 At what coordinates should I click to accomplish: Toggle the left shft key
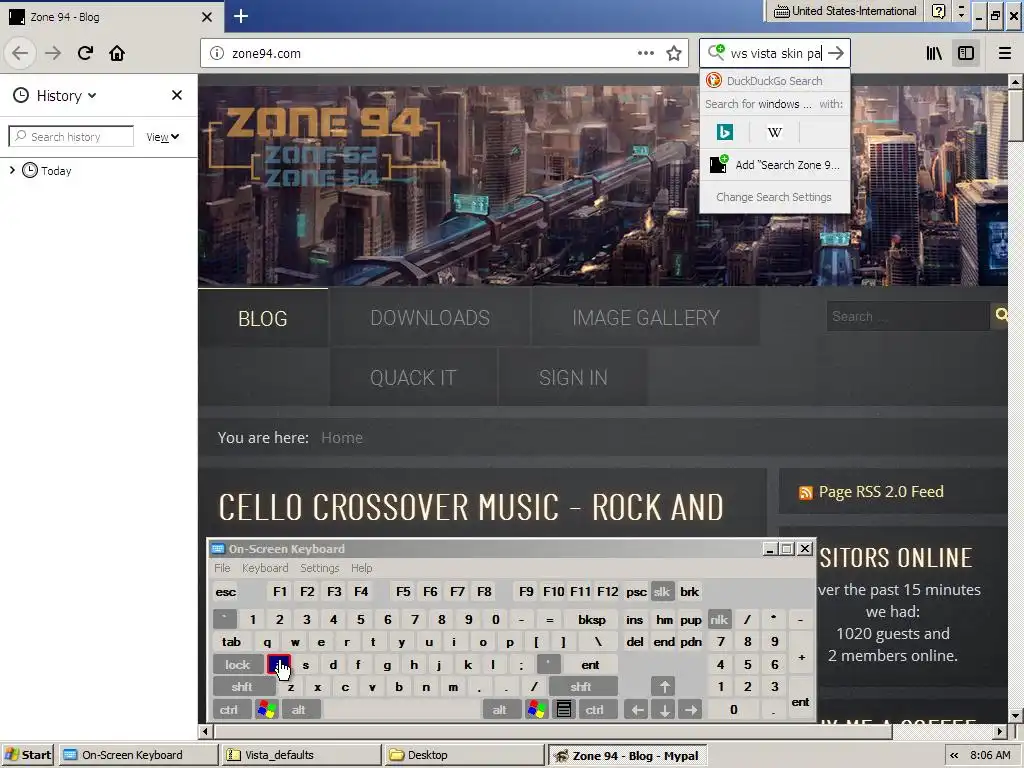tap(242, 687)
